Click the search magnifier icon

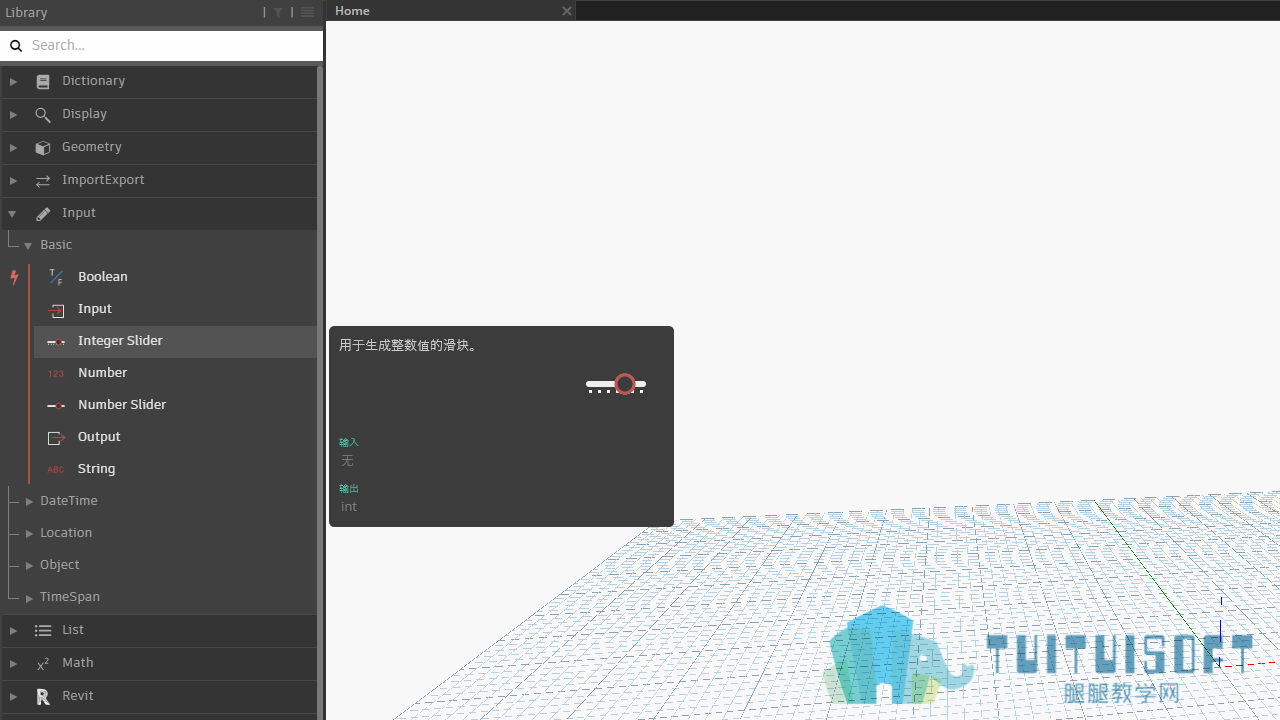(x=15, y=45)
